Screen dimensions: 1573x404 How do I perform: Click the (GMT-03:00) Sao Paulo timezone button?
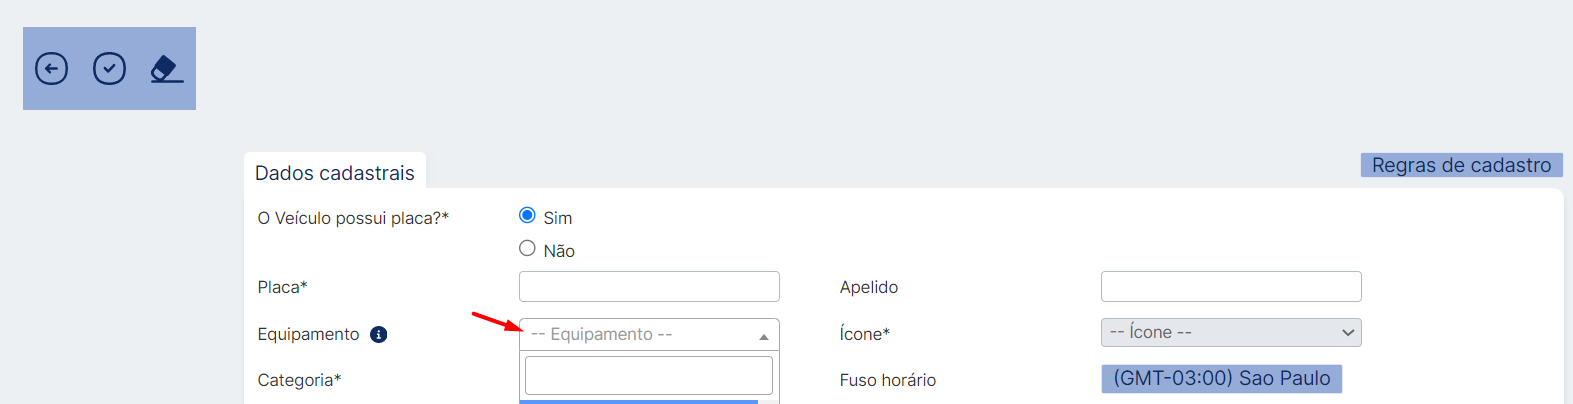pos(1221,379)
